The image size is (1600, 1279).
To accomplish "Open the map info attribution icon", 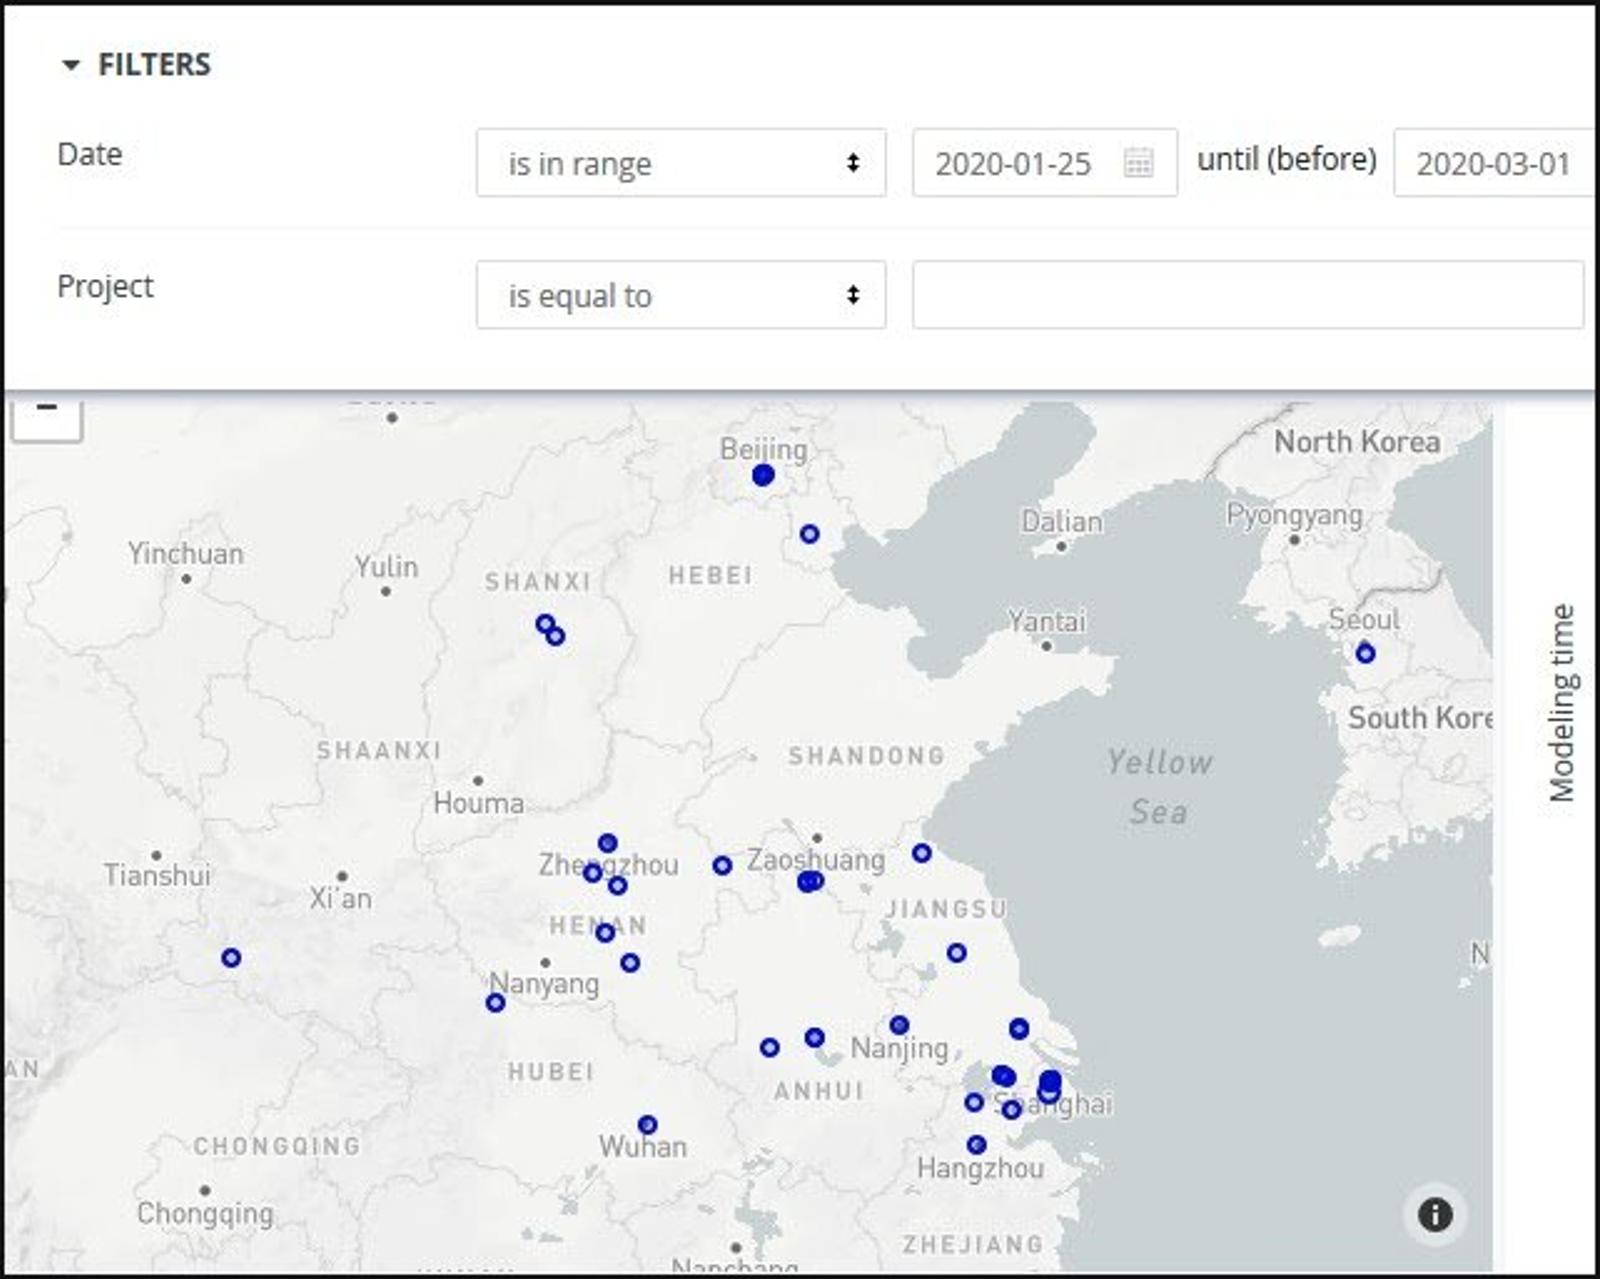I will coord(1435,1215).
